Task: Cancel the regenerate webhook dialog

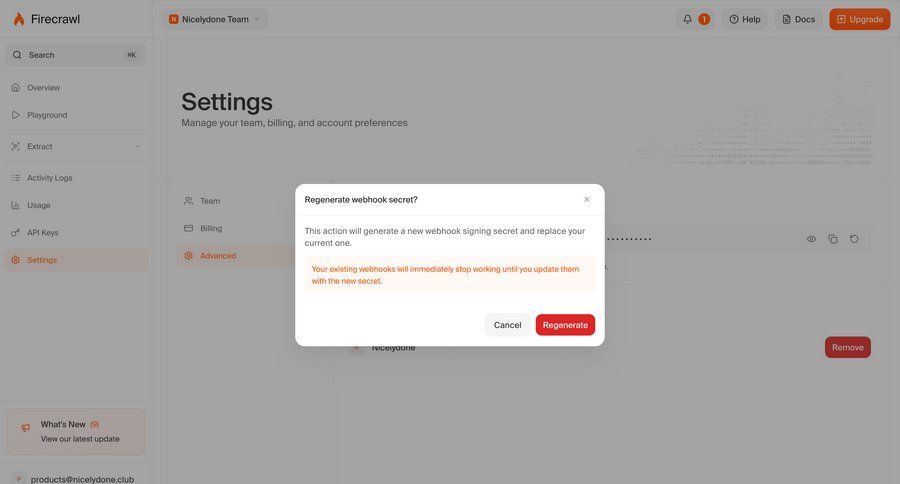Action: [x=507, y=325]
